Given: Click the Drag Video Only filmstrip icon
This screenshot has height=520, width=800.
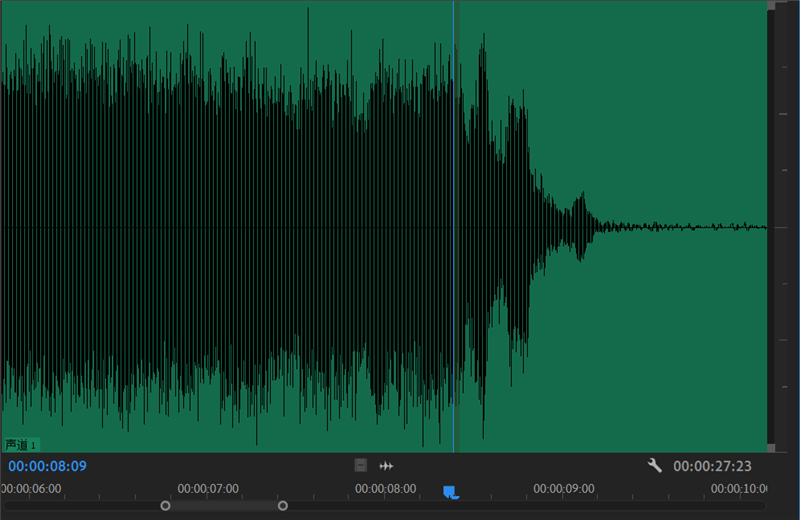Looking at the screenshot, I should tap(361, 465).
